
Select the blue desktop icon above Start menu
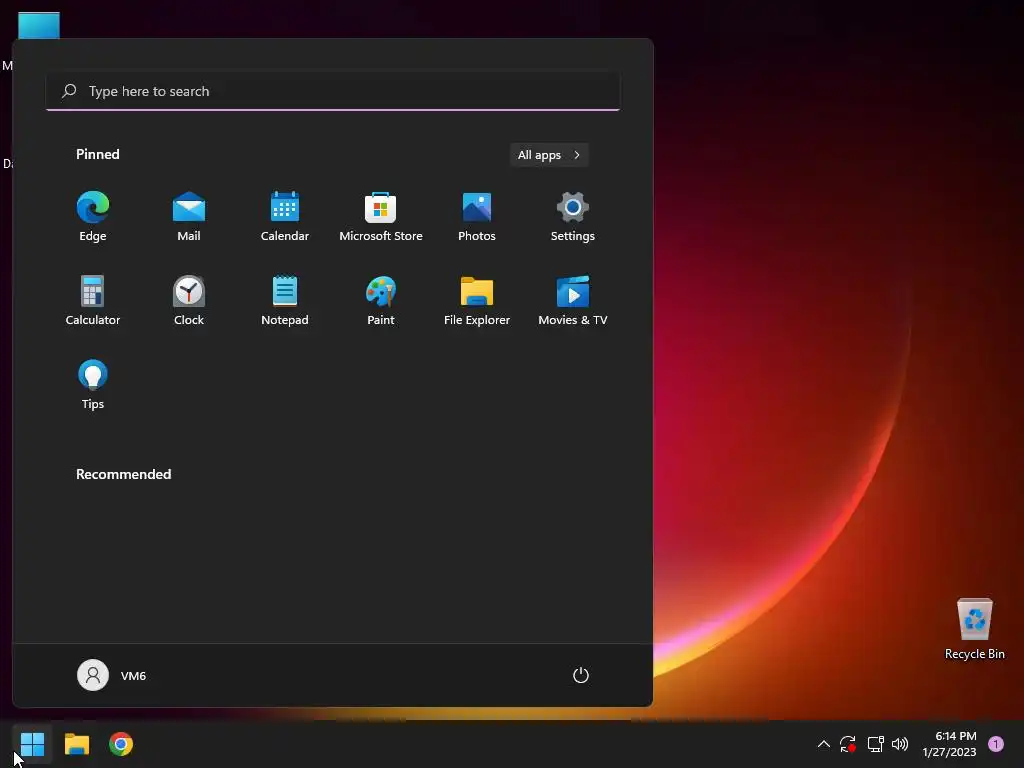point(39,25)
